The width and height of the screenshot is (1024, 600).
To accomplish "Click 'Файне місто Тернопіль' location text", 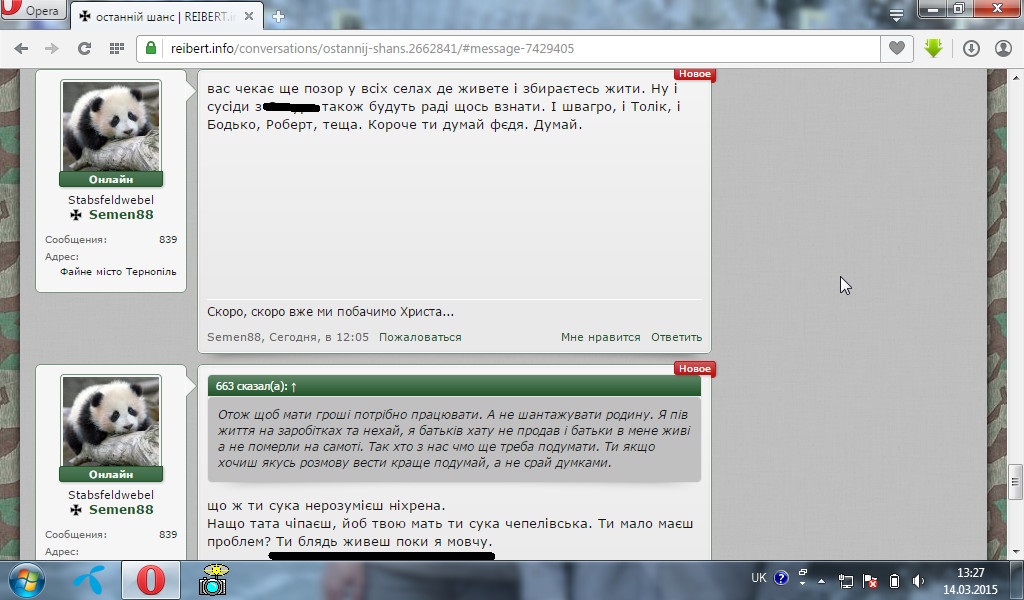I will pos(118,272).
